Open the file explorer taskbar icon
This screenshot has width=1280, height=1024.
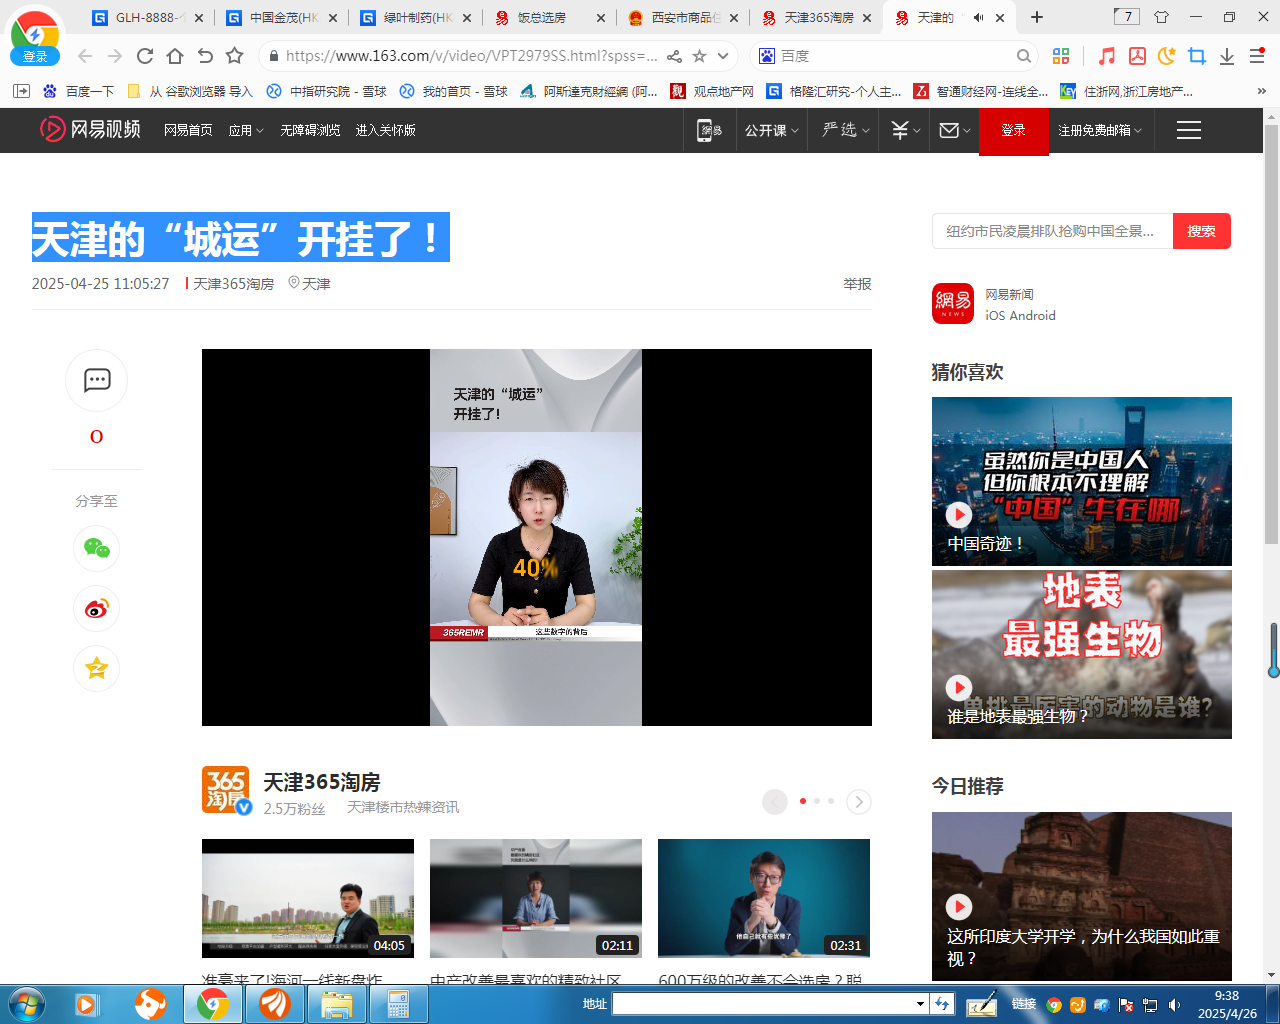pyautogui.click(x=337, y=1004)
